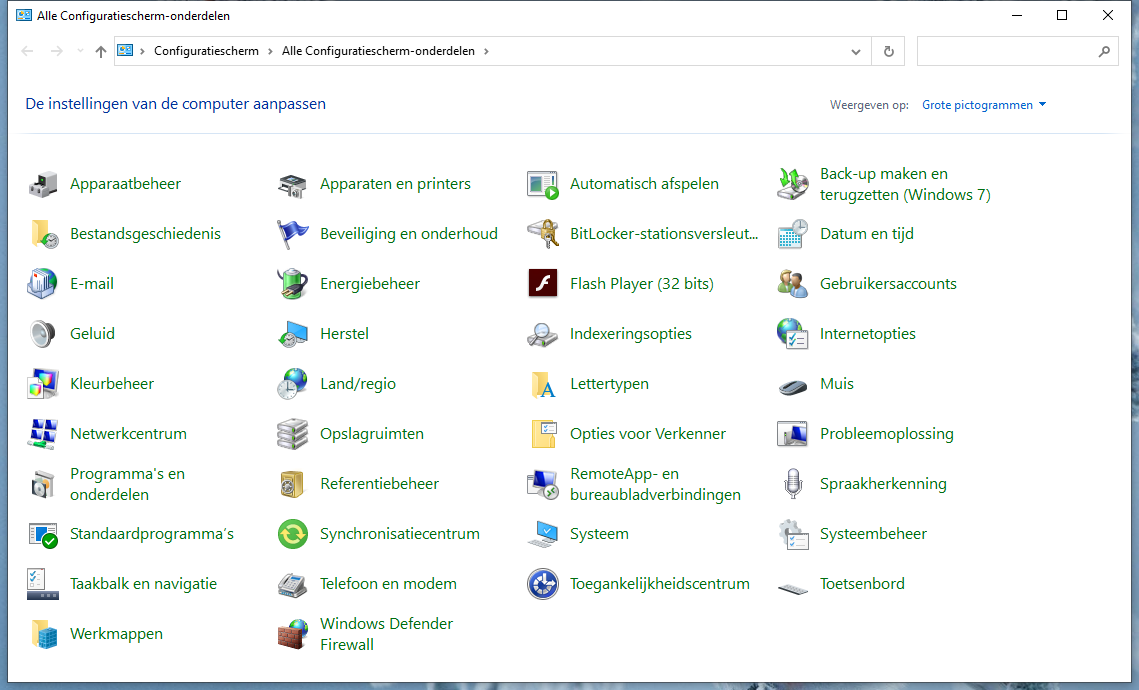Open the Systeembeheer link
This screenshot has width=1139, height=690.
873,534
